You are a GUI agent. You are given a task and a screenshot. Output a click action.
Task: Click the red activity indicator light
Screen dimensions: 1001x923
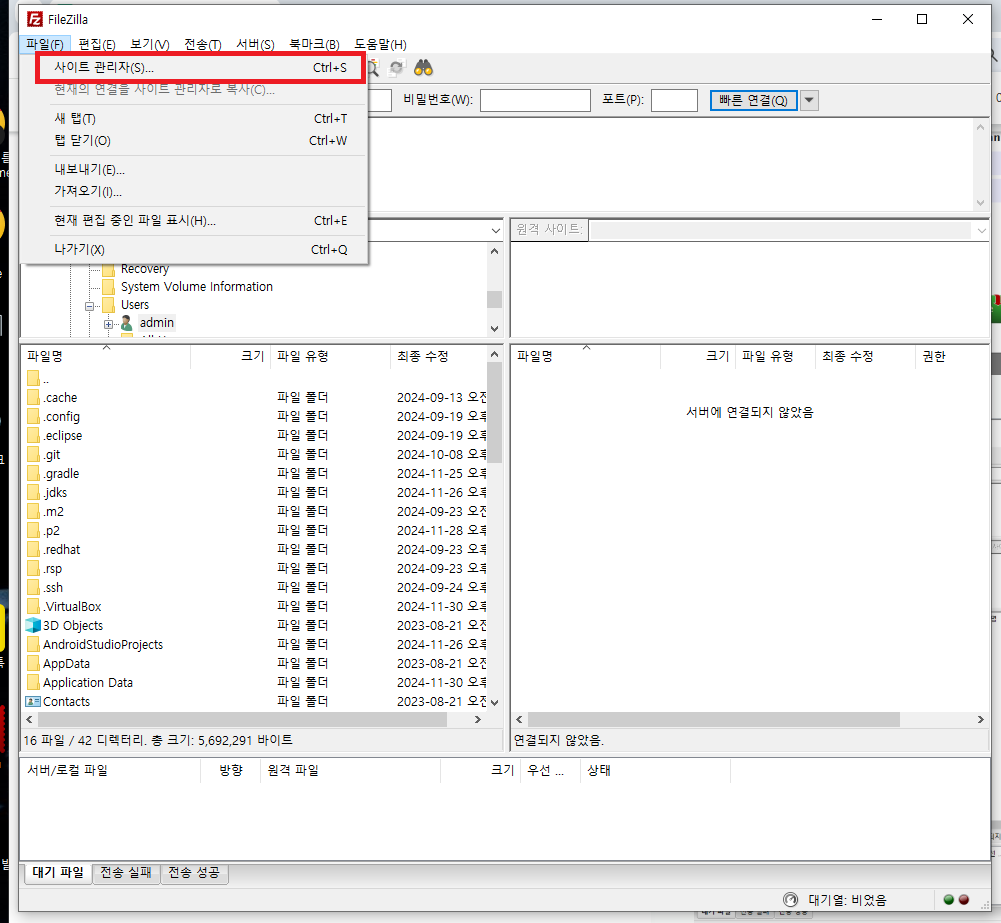coord(964,899)
